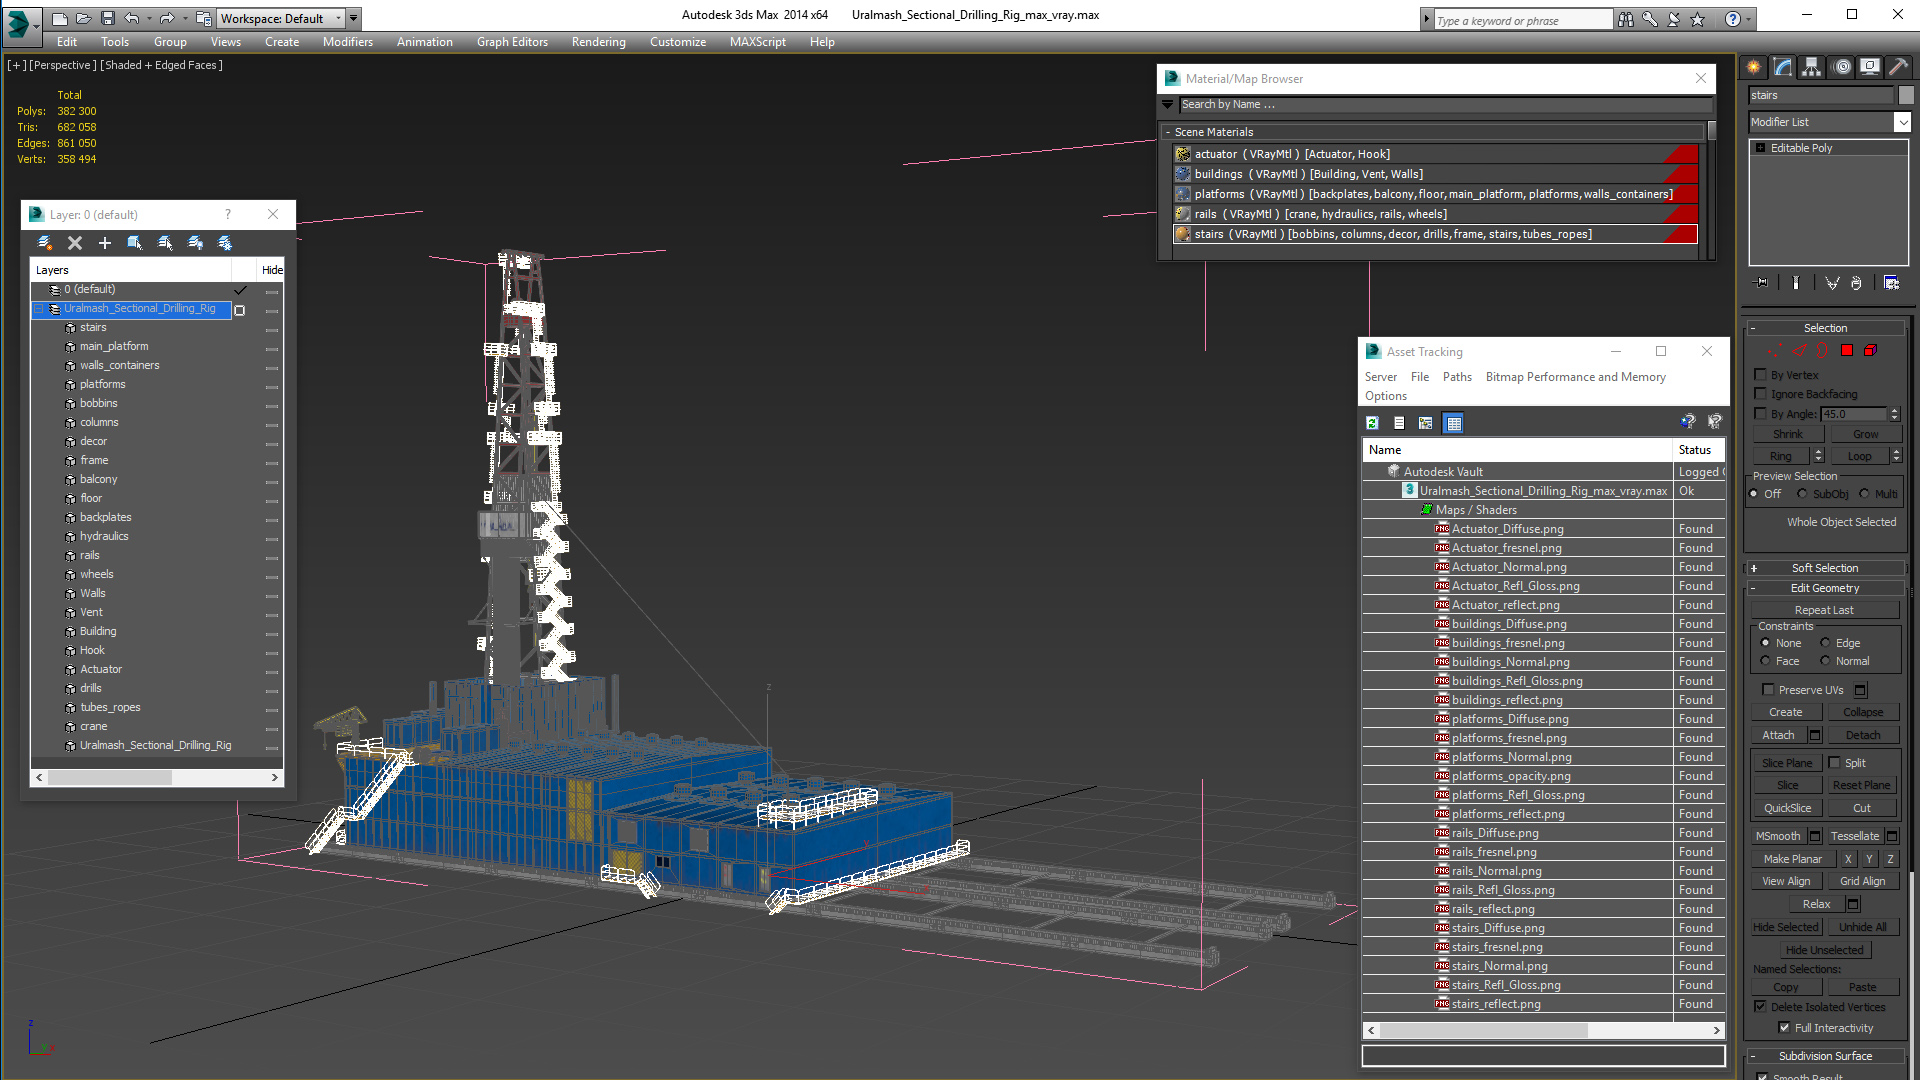Open the Create command panel tab
This screenshot has height=1080, width=1920.
tap(1754, 67)
